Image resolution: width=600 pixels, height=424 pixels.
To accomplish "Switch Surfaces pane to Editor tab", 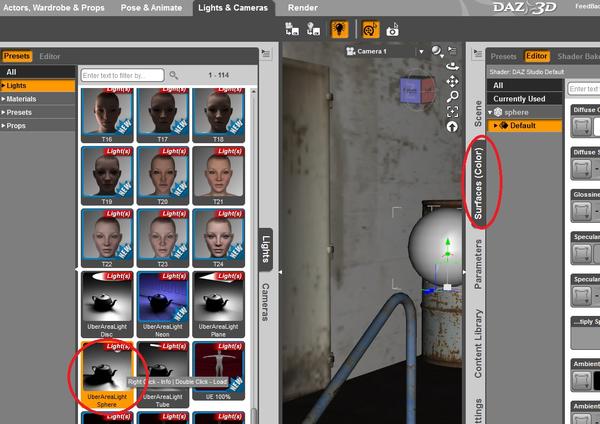I will 536,56.
